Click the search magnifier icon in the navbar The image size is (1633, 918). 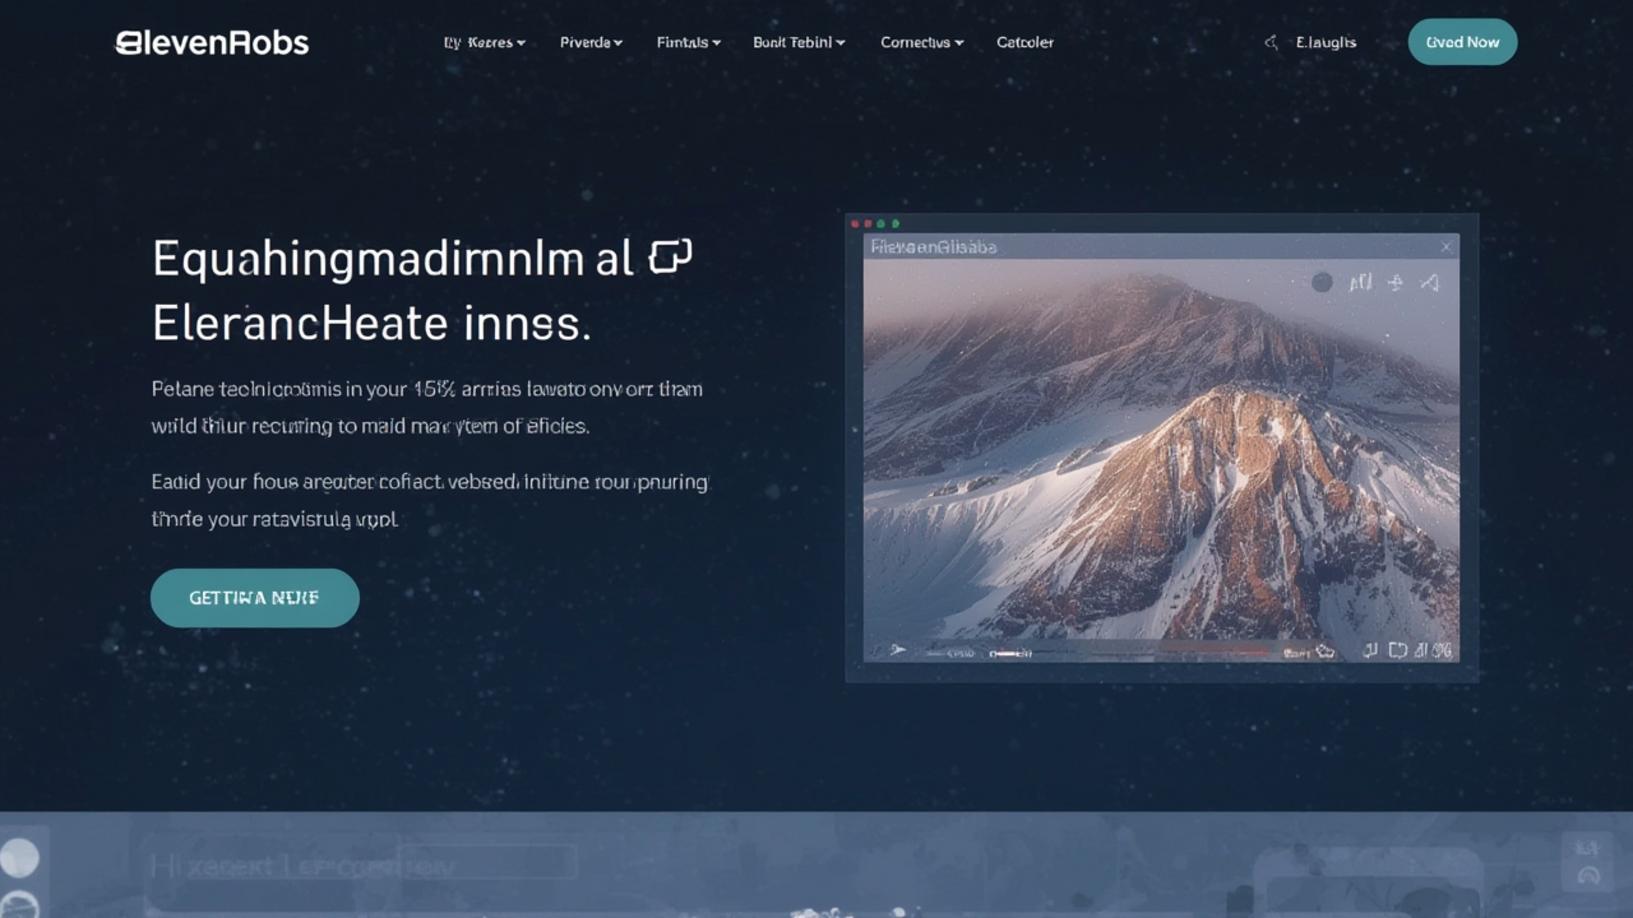point(1272,42)
